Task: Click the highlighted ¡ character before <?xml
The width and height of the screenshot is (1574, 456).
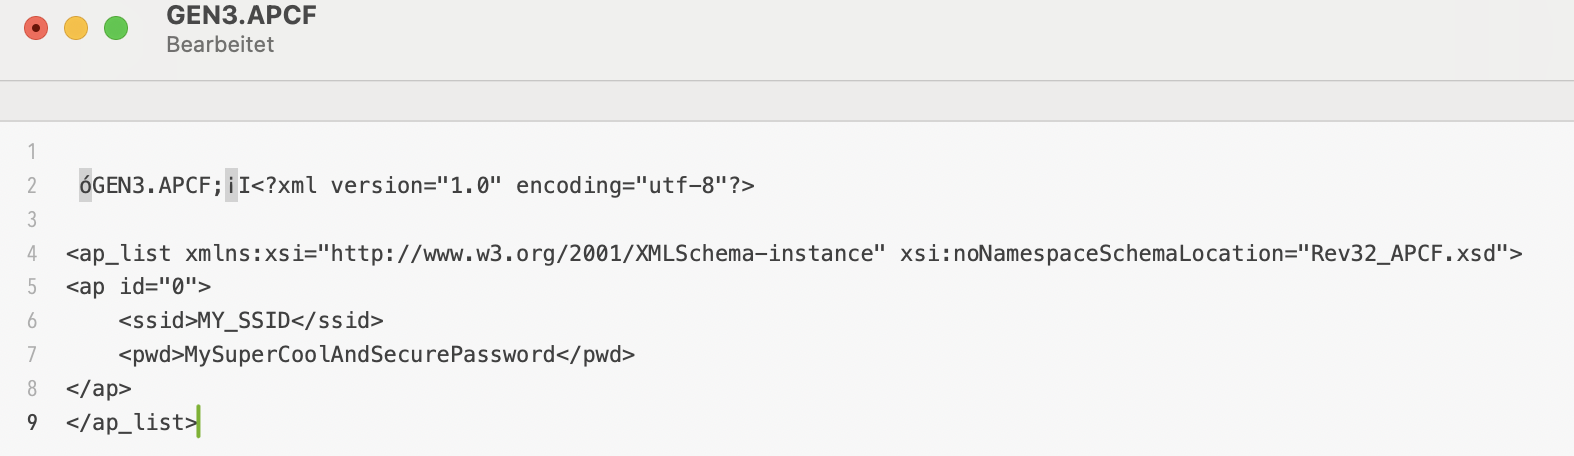Action: (231, 186)
